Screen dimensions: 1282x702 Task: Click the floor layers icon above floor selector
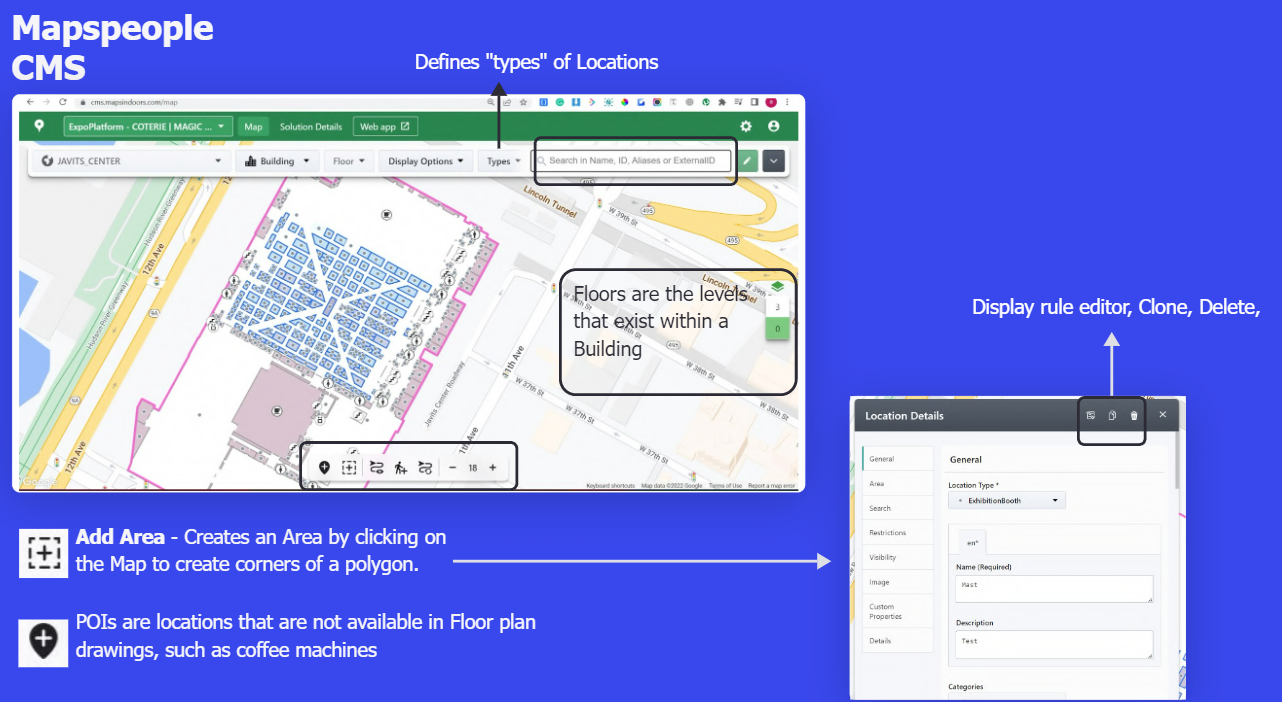pyautogui.click(x=777, y=287)
